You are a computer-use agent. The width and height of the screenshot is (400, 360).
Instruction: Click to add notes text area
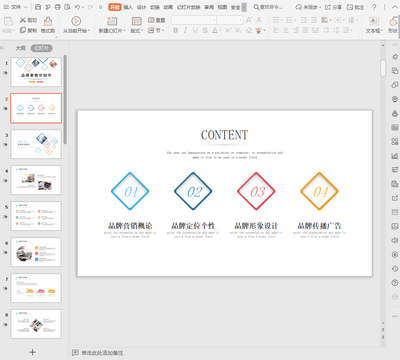pos(102,353)
